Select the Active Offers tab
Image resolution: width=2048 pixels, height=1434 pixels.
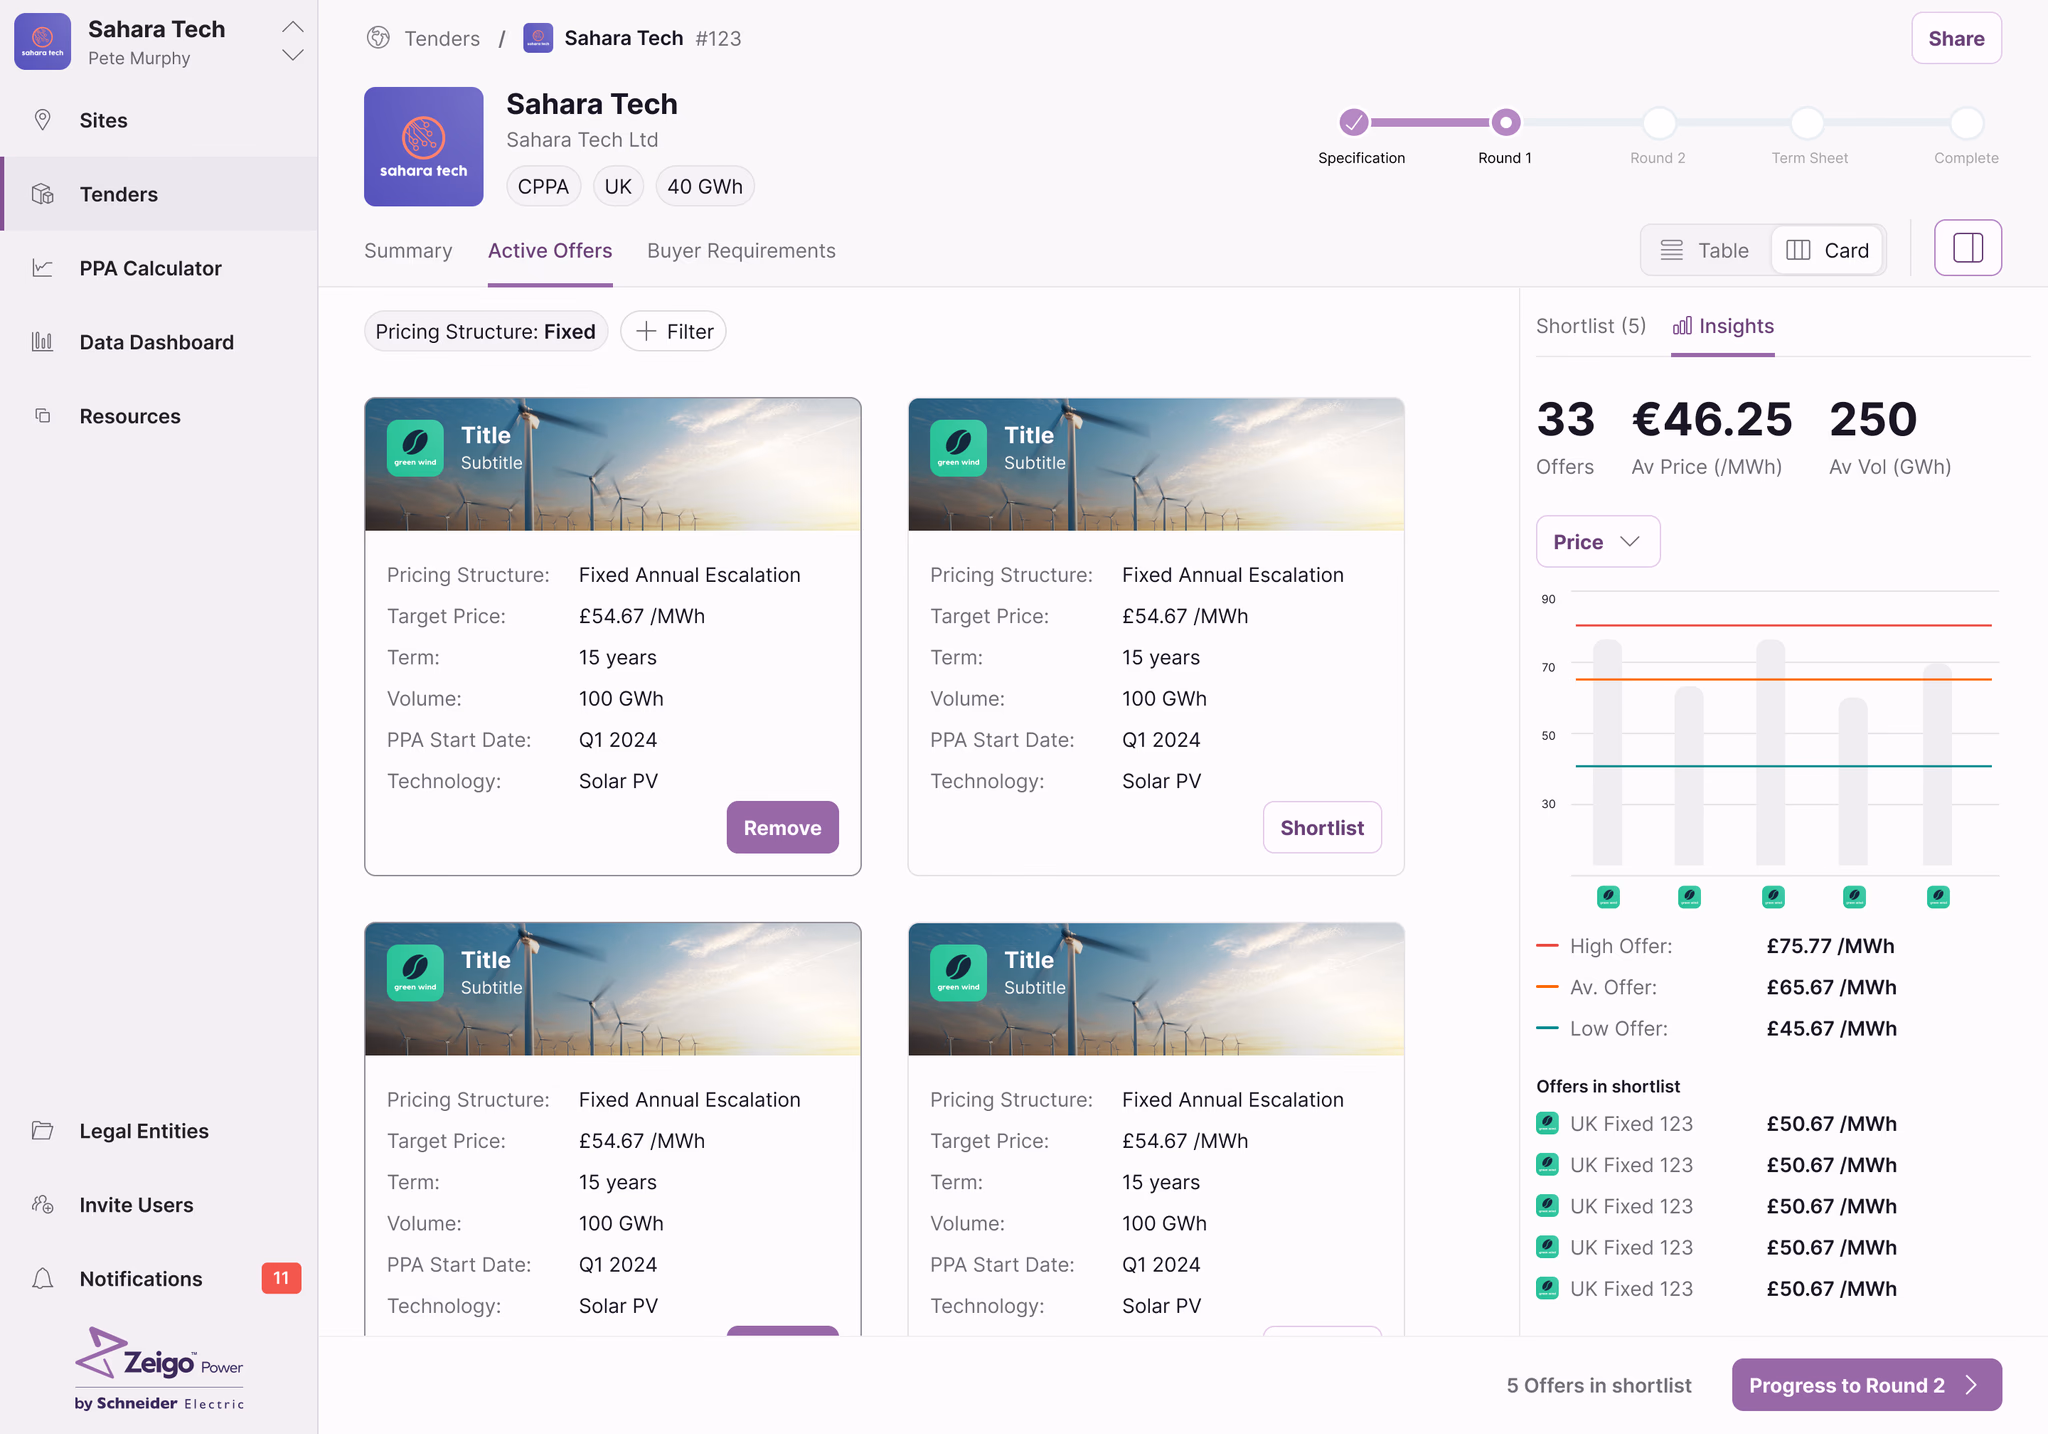coord(550,251)
